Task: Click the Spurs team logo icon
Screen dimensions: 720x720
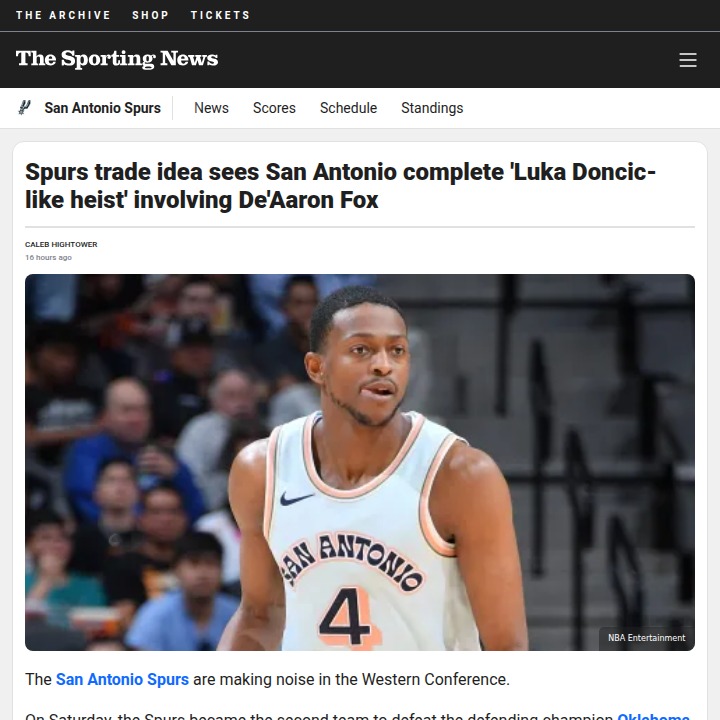Action: pyautogui.click(x=24, y=108)
